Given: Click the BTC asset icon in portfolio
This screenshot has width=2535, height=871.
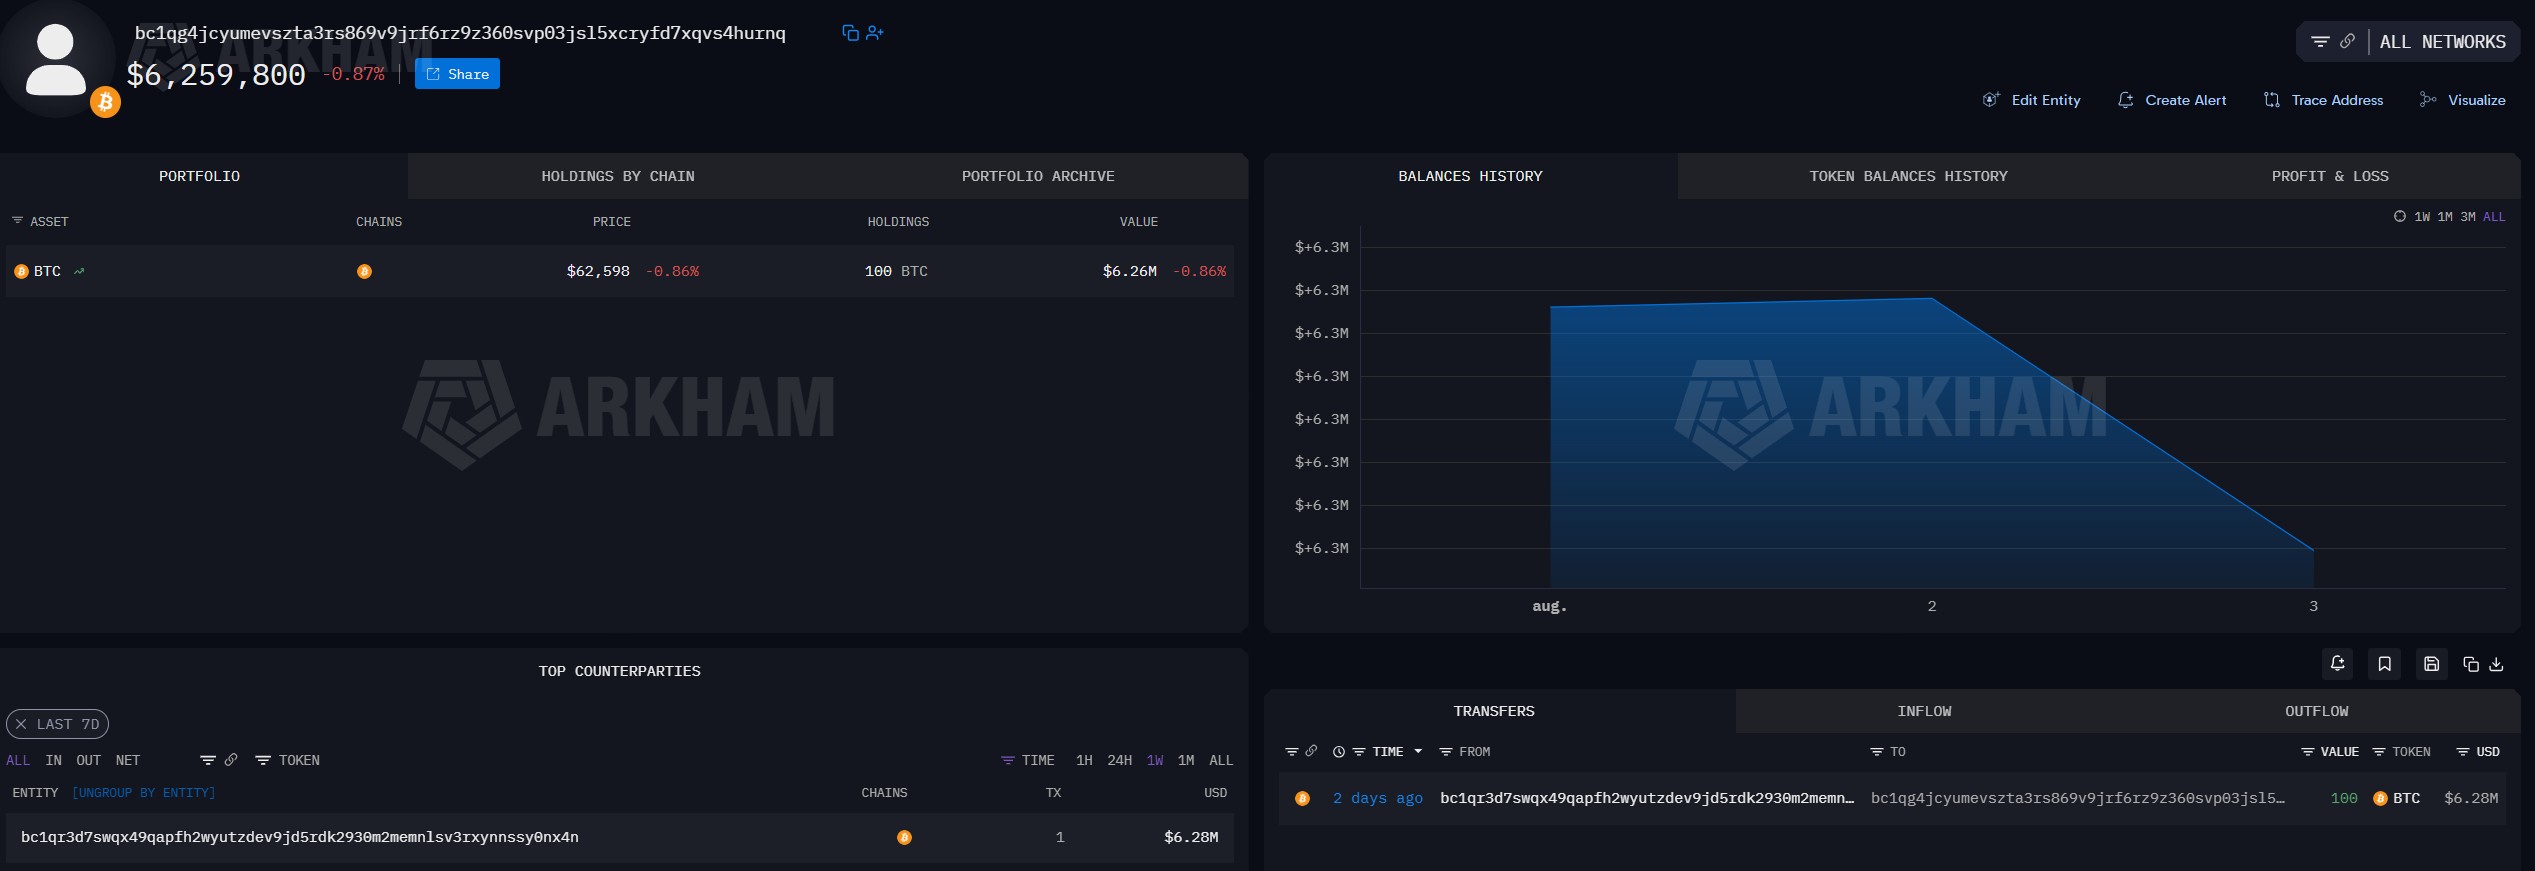Looking at the screenshot, I should pyautogui.click(x=21, y=271).
